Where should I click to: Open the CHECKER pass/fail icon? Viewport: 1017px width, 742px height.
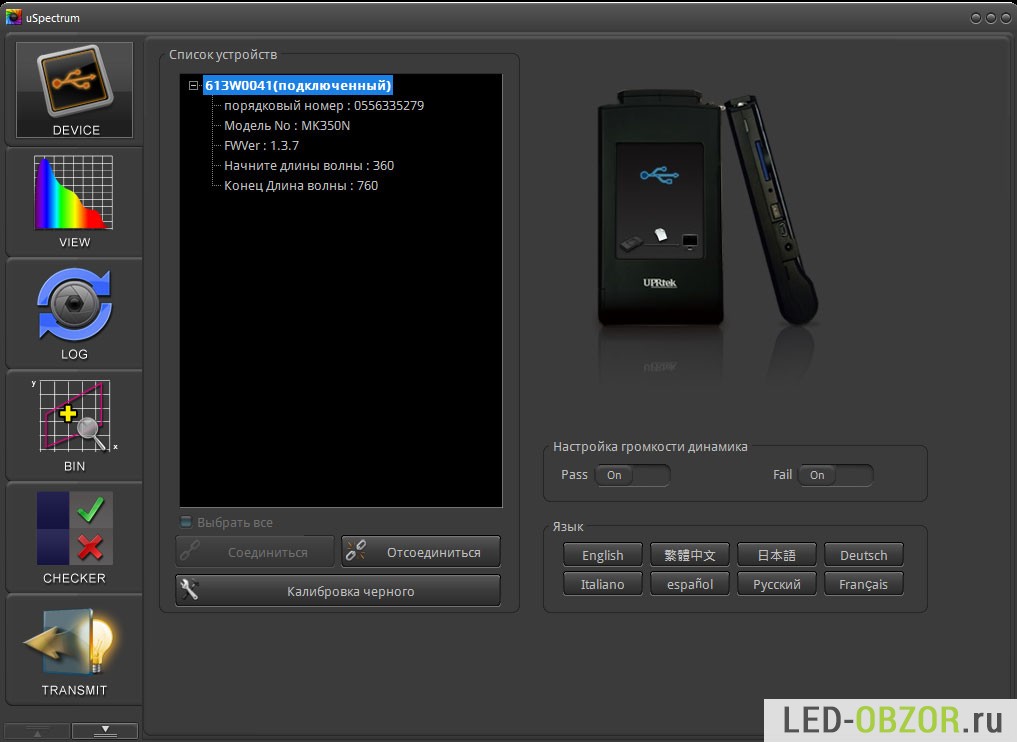click(x=74, y=536)
